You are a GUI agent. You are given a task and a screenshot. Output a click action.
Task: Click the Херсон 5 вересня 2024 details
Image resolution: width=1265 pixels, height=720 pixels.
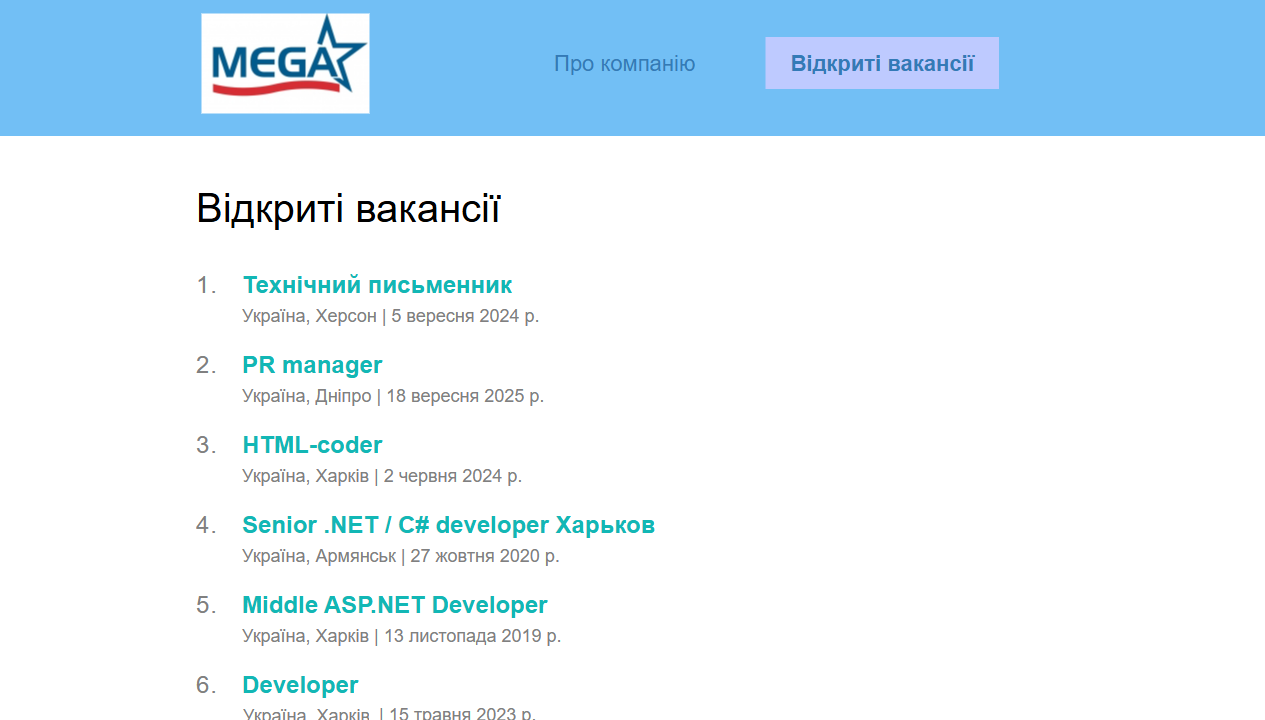tap(390, 316)
